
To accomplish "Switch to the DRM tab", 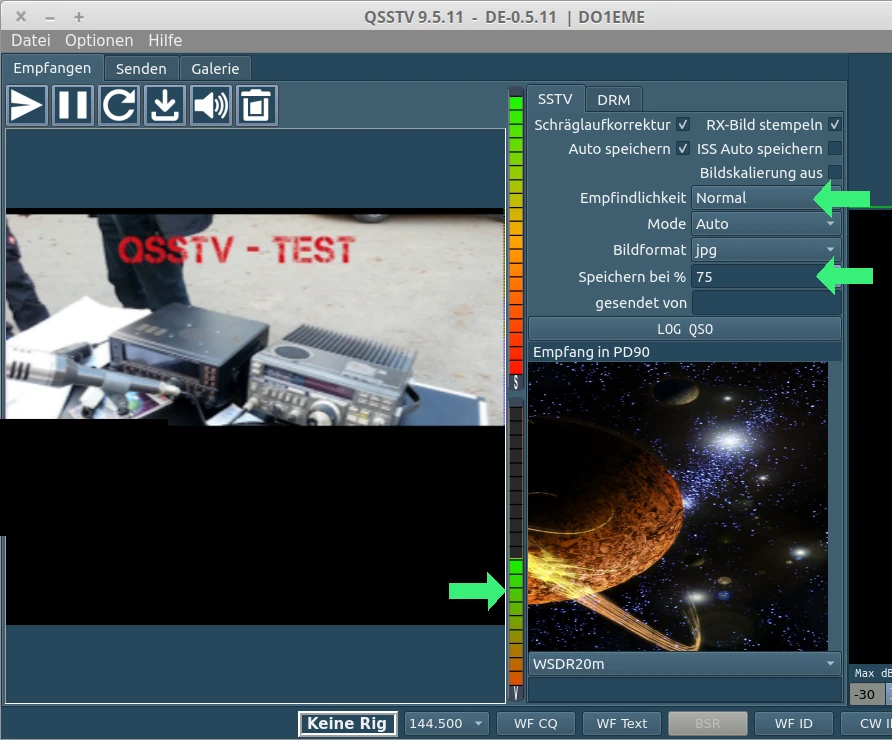I will (613, 99).
